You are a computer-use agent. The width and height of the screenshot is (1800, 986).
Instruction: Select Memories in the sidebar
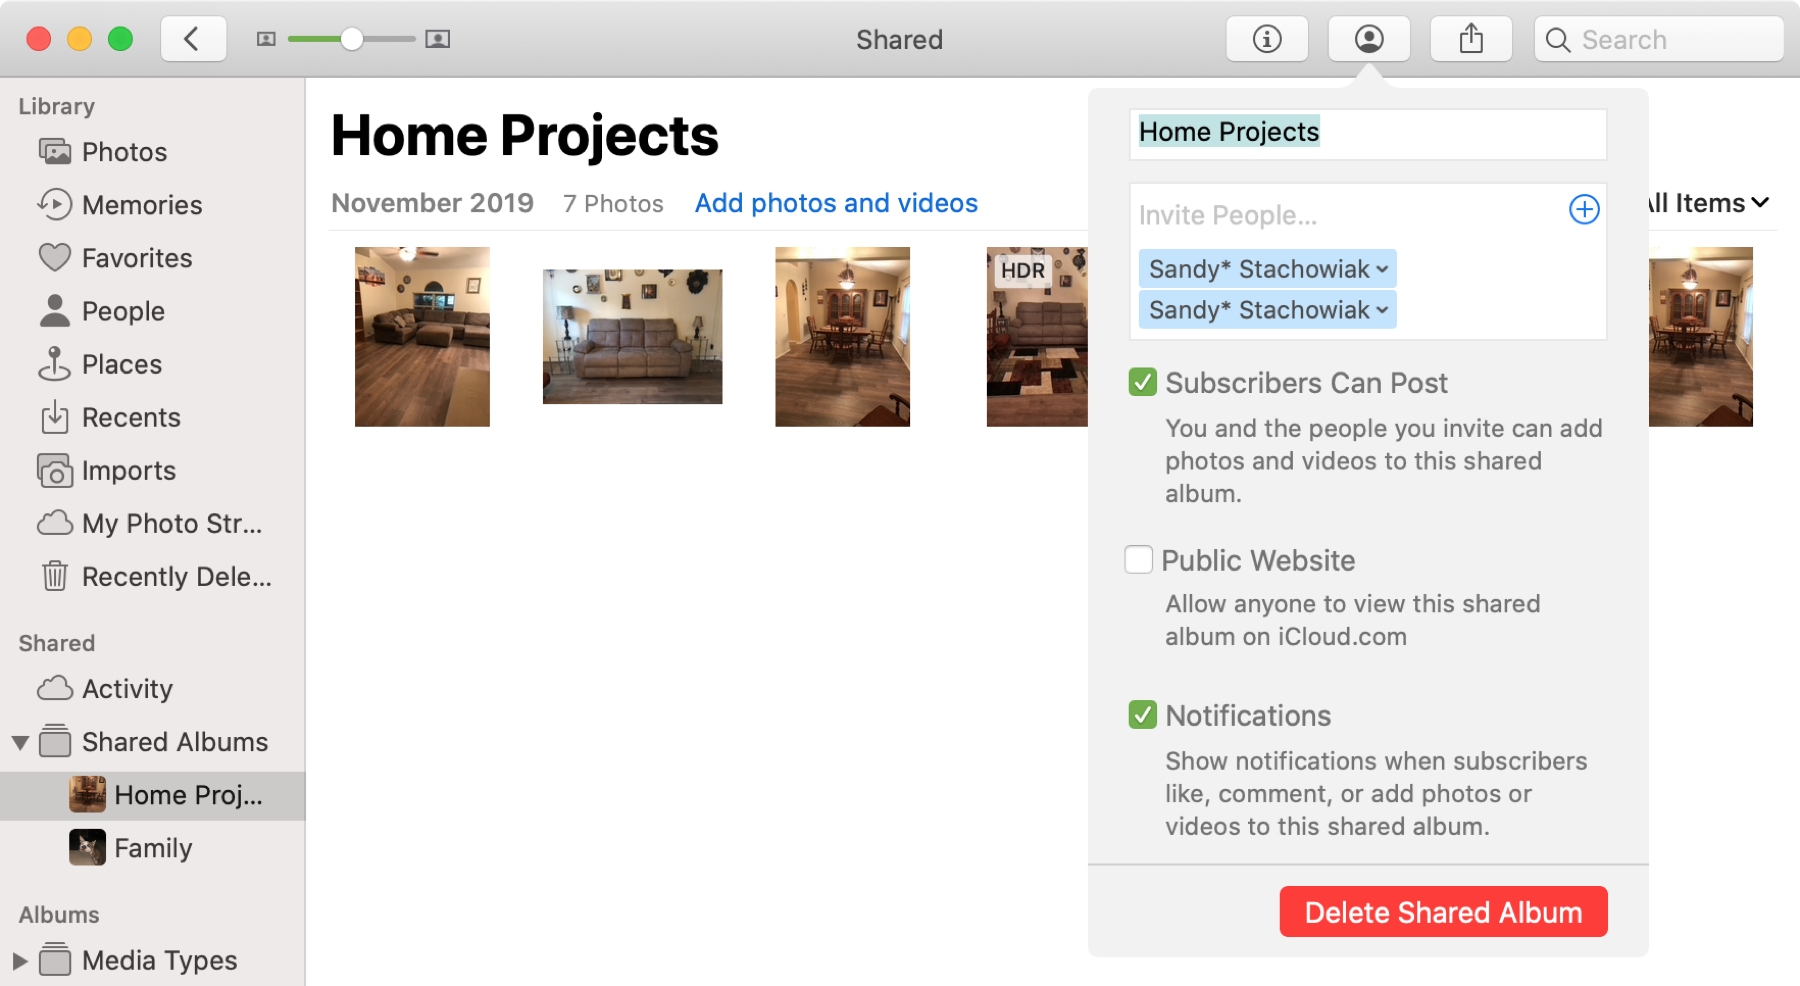click(142, 204)
